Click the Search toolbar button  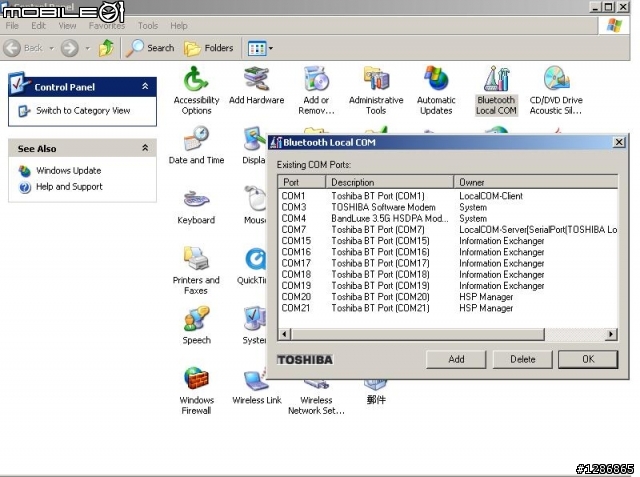point(150,48)
